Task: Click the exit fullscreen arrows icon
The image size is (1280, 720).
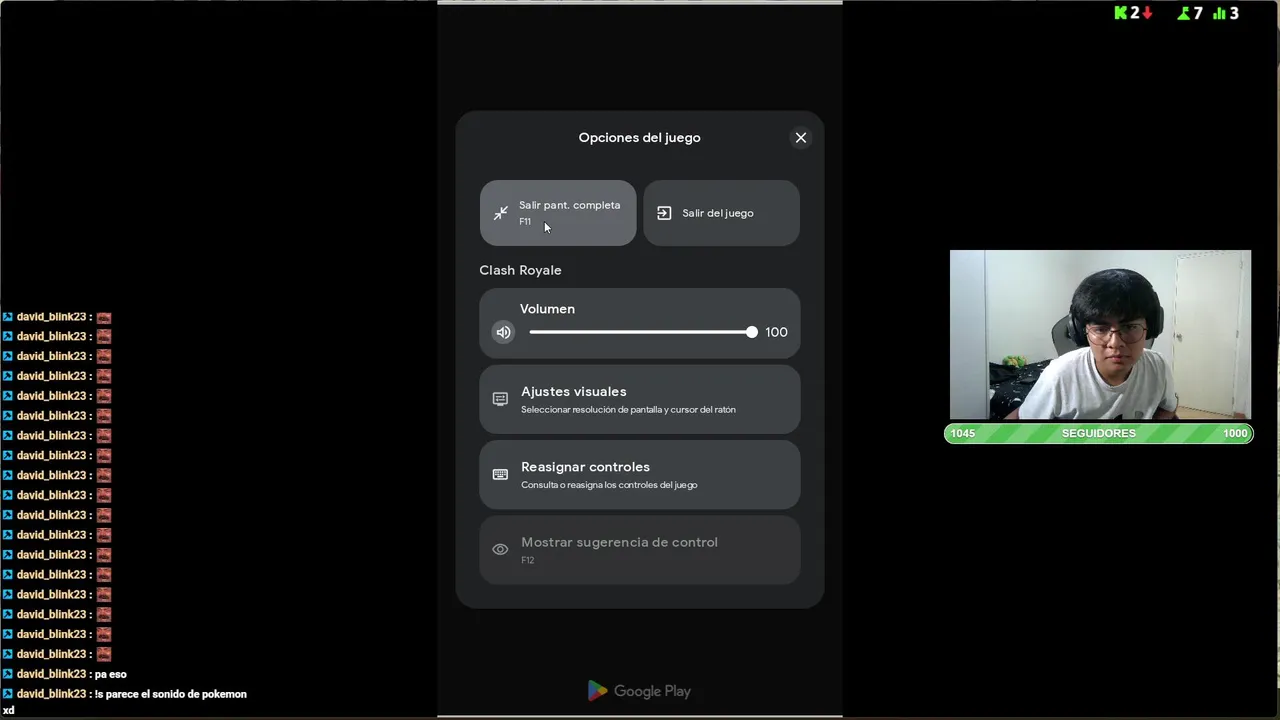Action: pos(501,213)
